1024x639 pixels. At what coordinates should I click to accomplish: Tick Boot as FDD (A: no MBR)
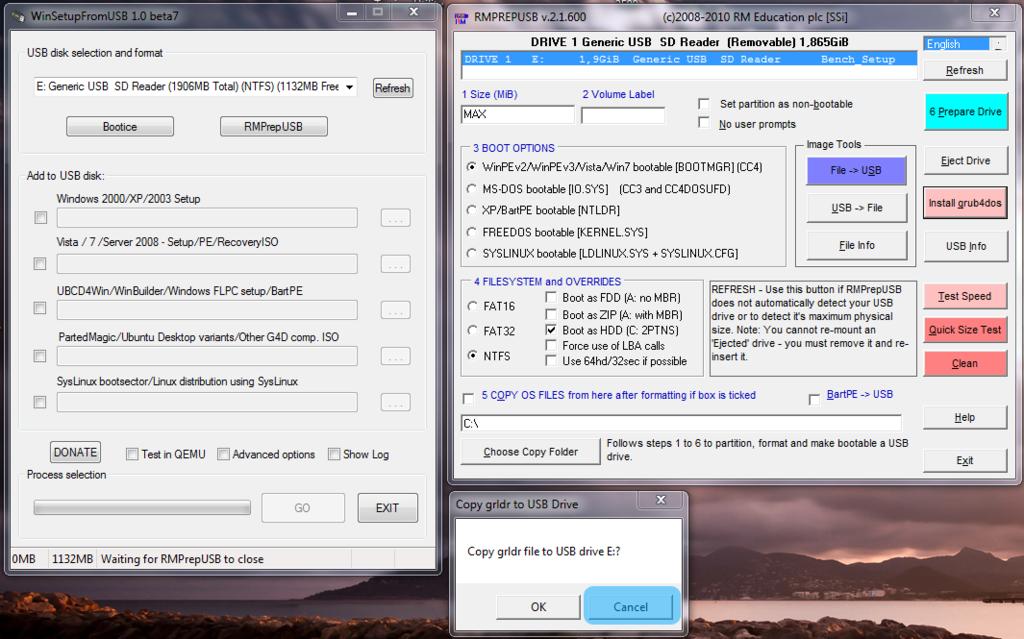click(x=551, y=297)
